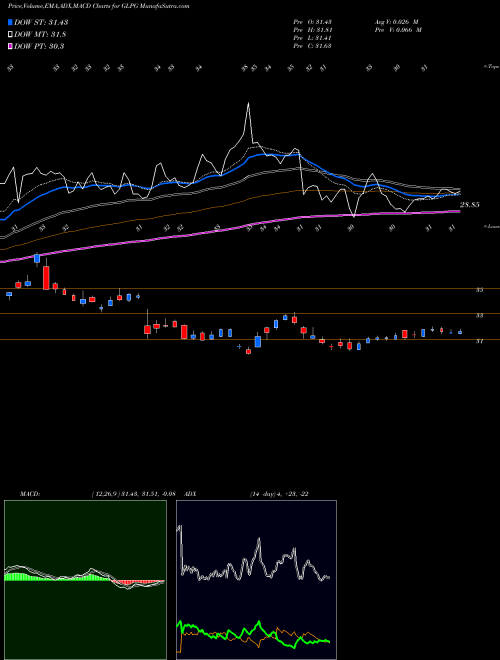Click the 31 price level axis label
500x660 pixels.
479,341
